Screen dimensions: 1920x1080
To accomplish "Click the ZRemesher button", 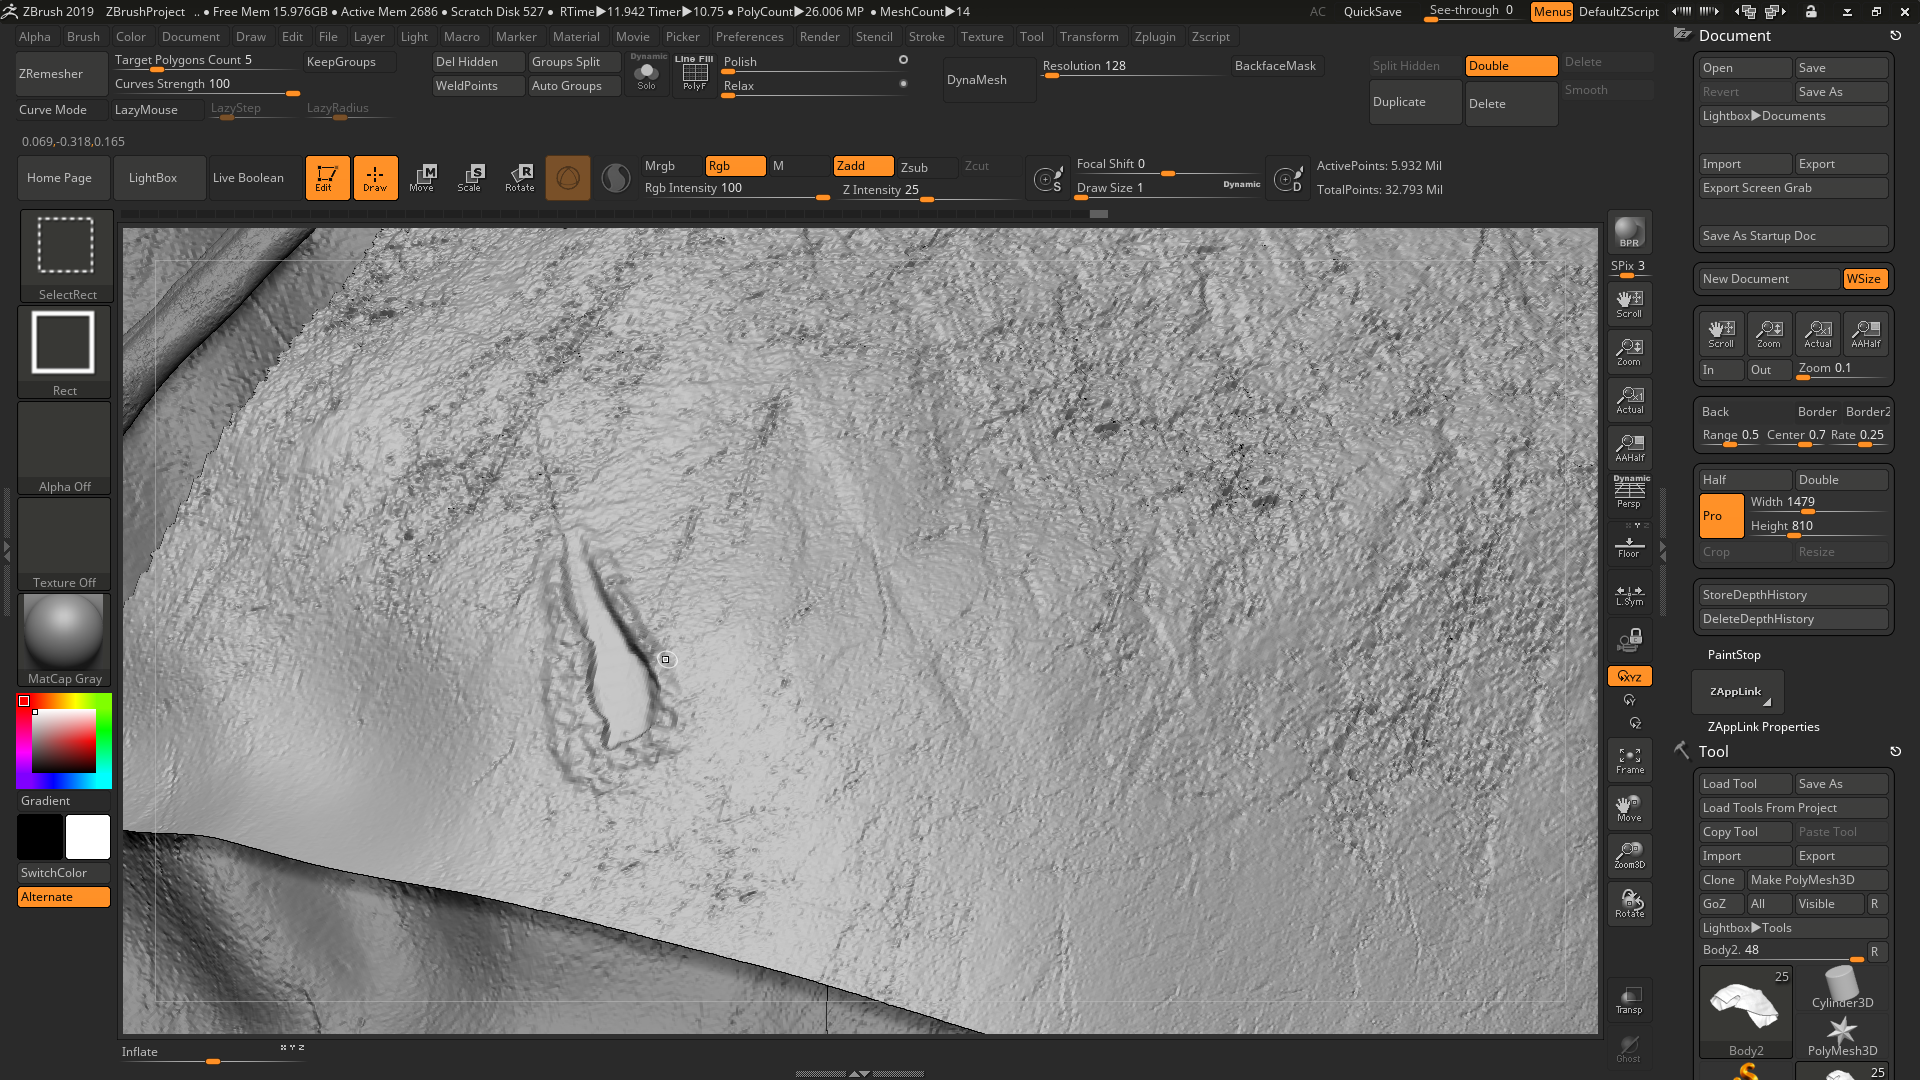I will [x=62, y=74].
